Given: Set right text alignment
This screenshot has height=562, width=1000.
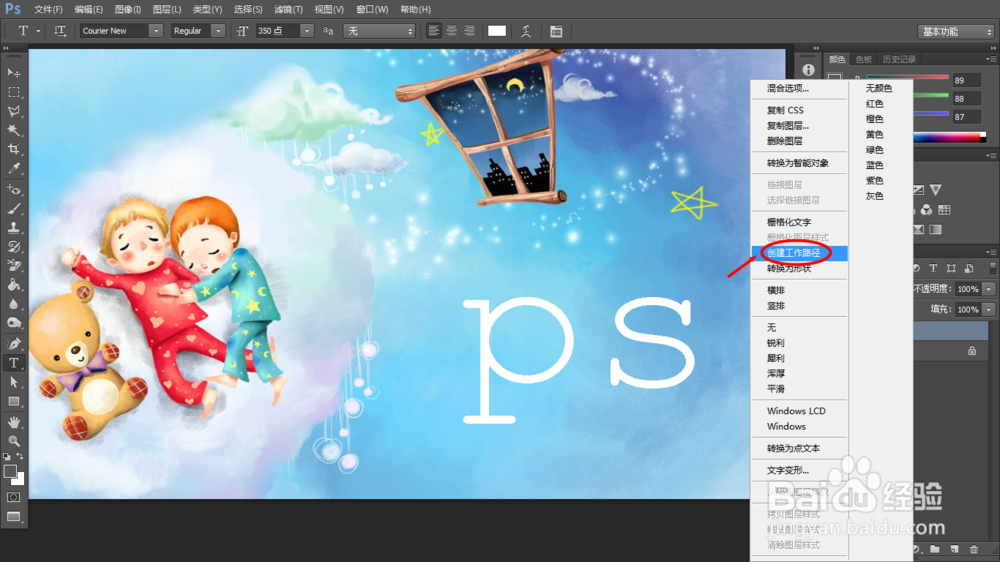Looking at the screenshot, I should click(469, 31).
